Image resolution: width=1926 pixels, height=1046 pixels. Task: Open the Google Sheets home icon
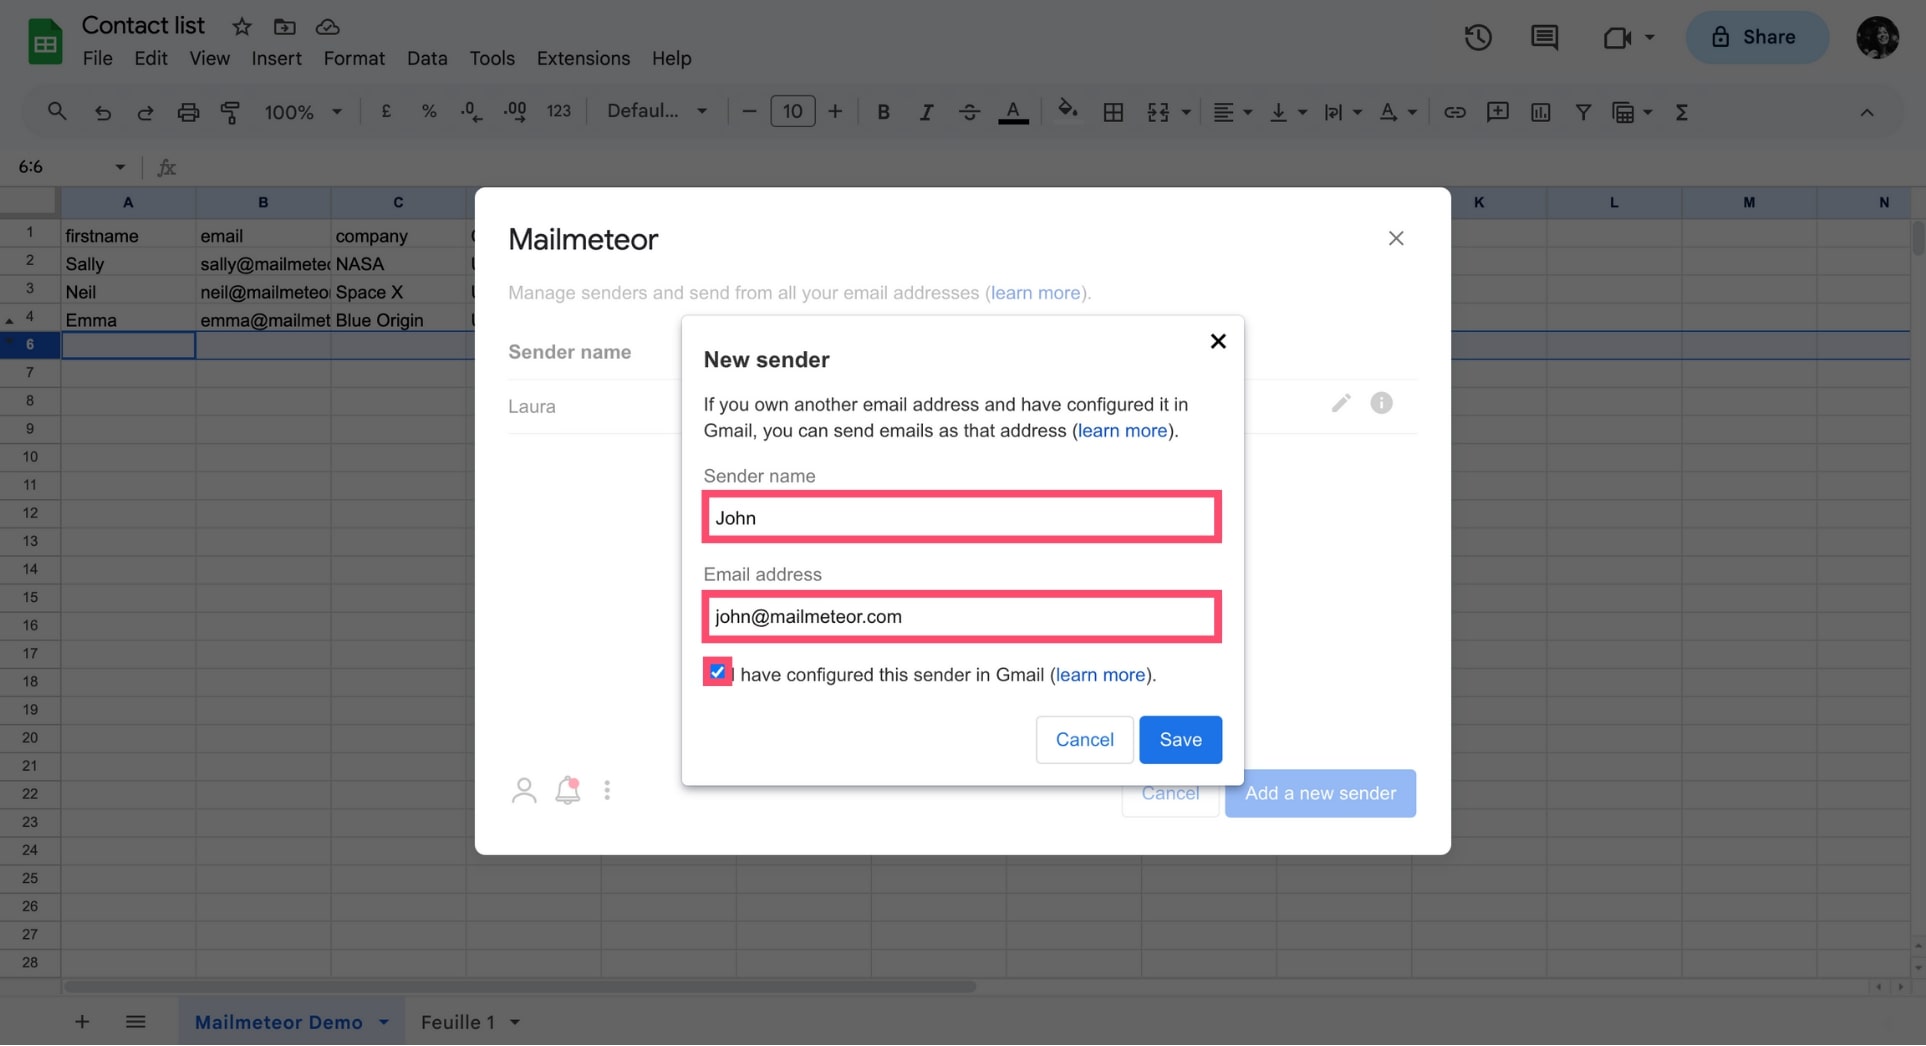(45, 42)
